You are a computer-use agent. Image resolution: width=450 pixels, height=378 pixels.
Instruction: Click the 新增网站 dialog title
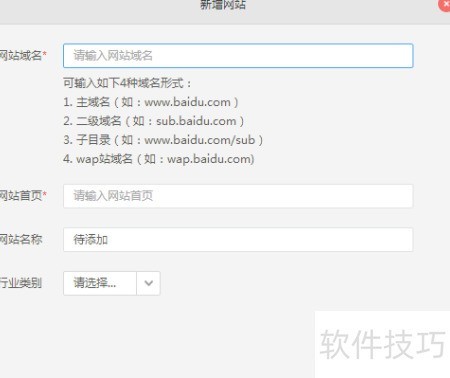click(x=223, y=4)
